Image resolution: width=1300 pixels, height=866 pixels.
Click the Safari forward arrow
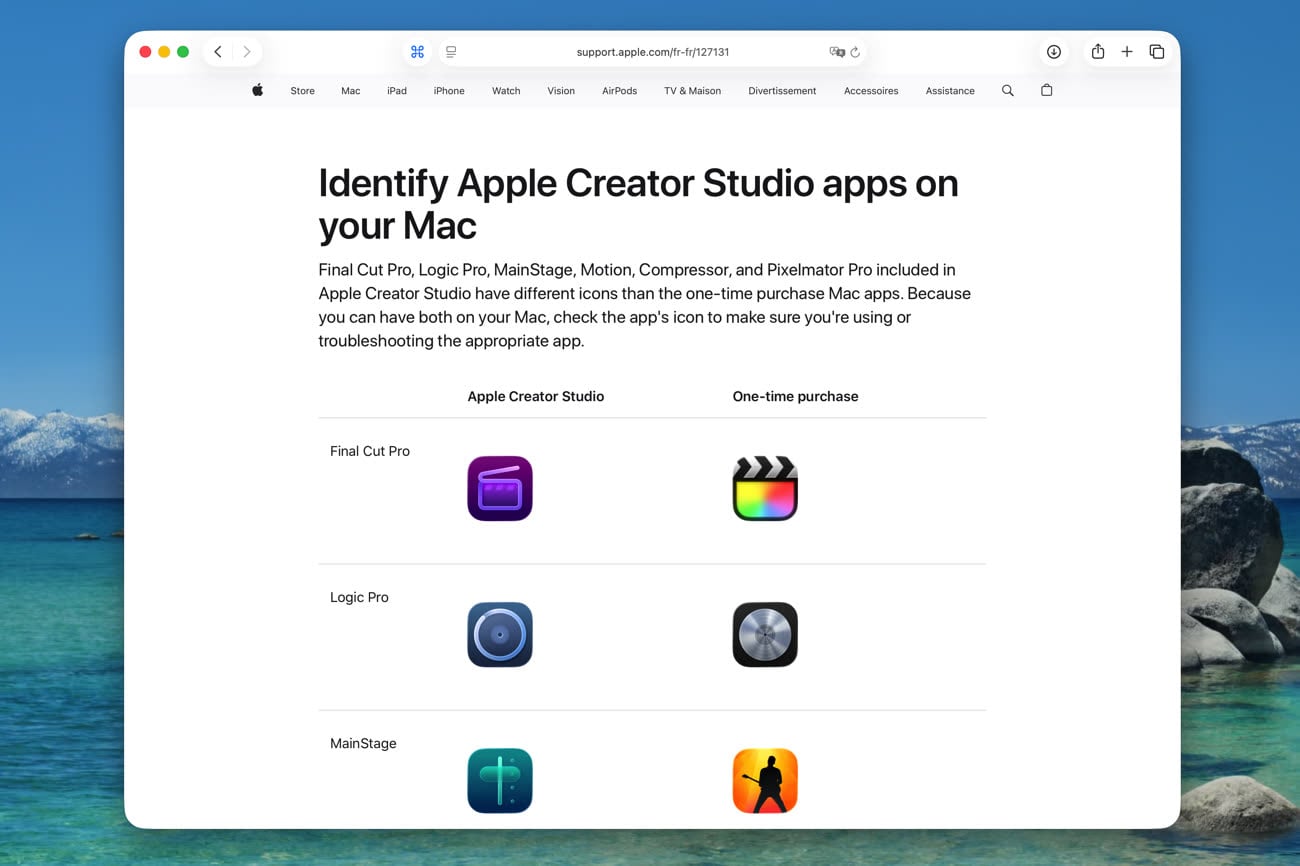click(247, 52)
